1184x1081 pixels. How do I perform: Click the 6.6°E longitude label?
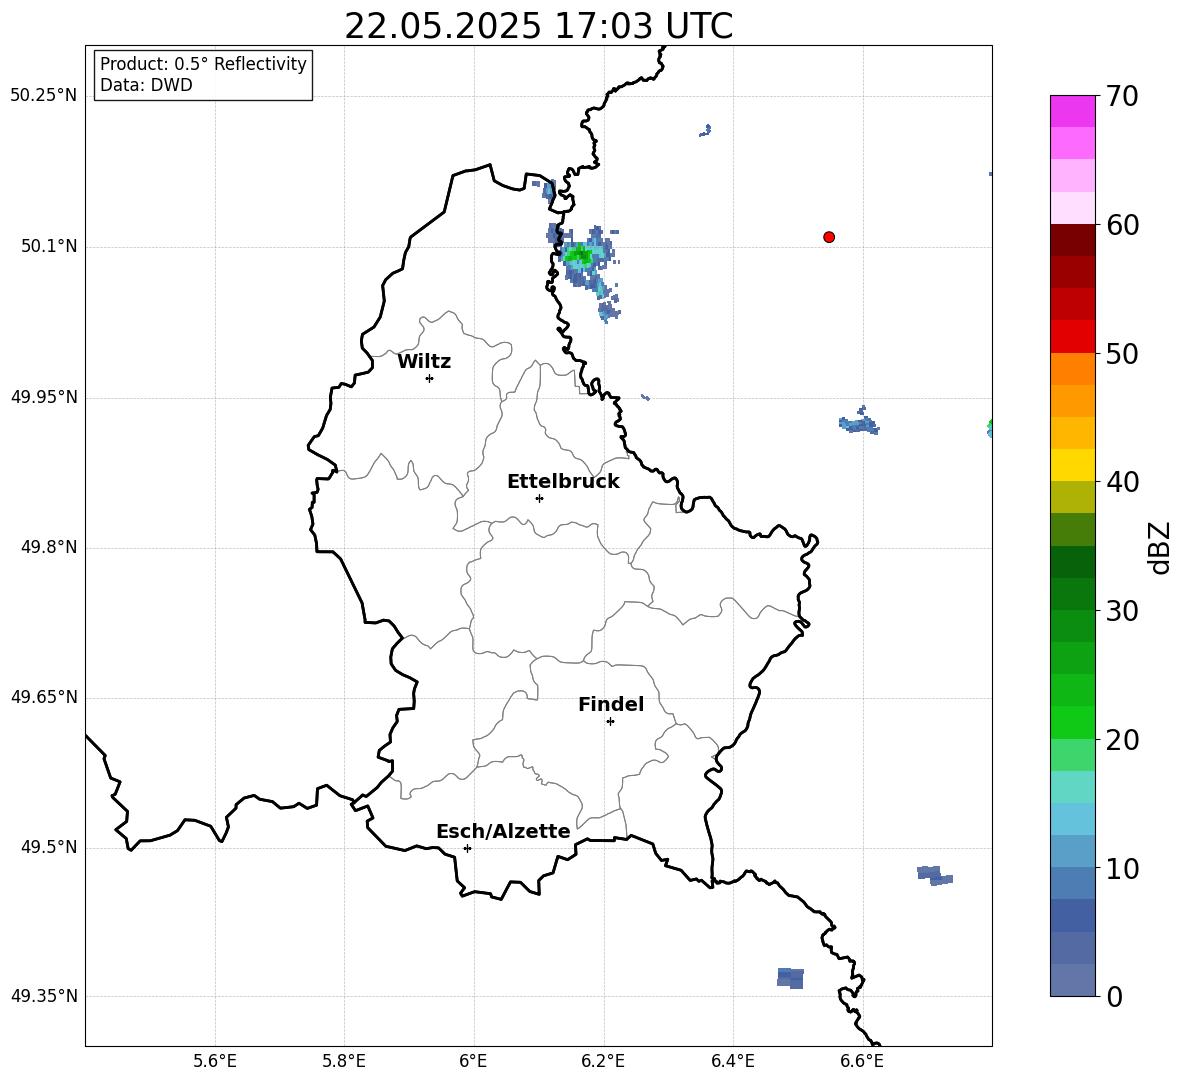[862, 1061]
